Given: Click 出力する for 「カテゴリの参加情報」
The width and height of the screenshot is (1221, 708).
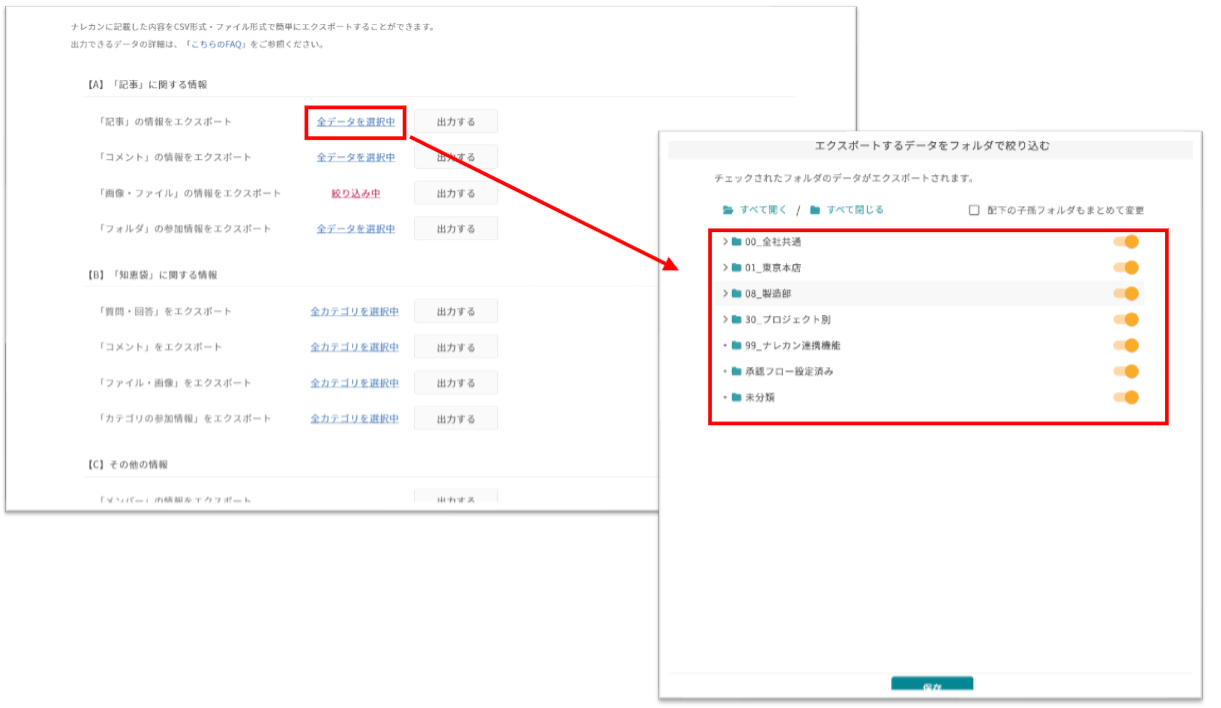Looking at the screenshot, I should click(456, 419).
